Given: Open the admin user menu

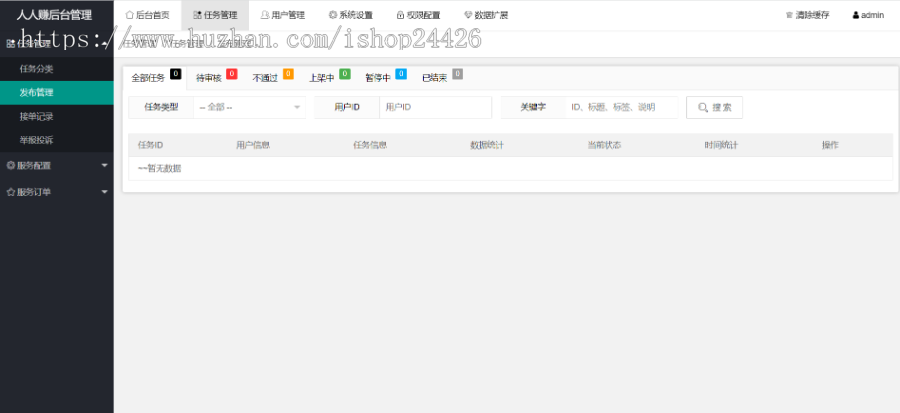Looking at the screenshot, I should [868, 15].
